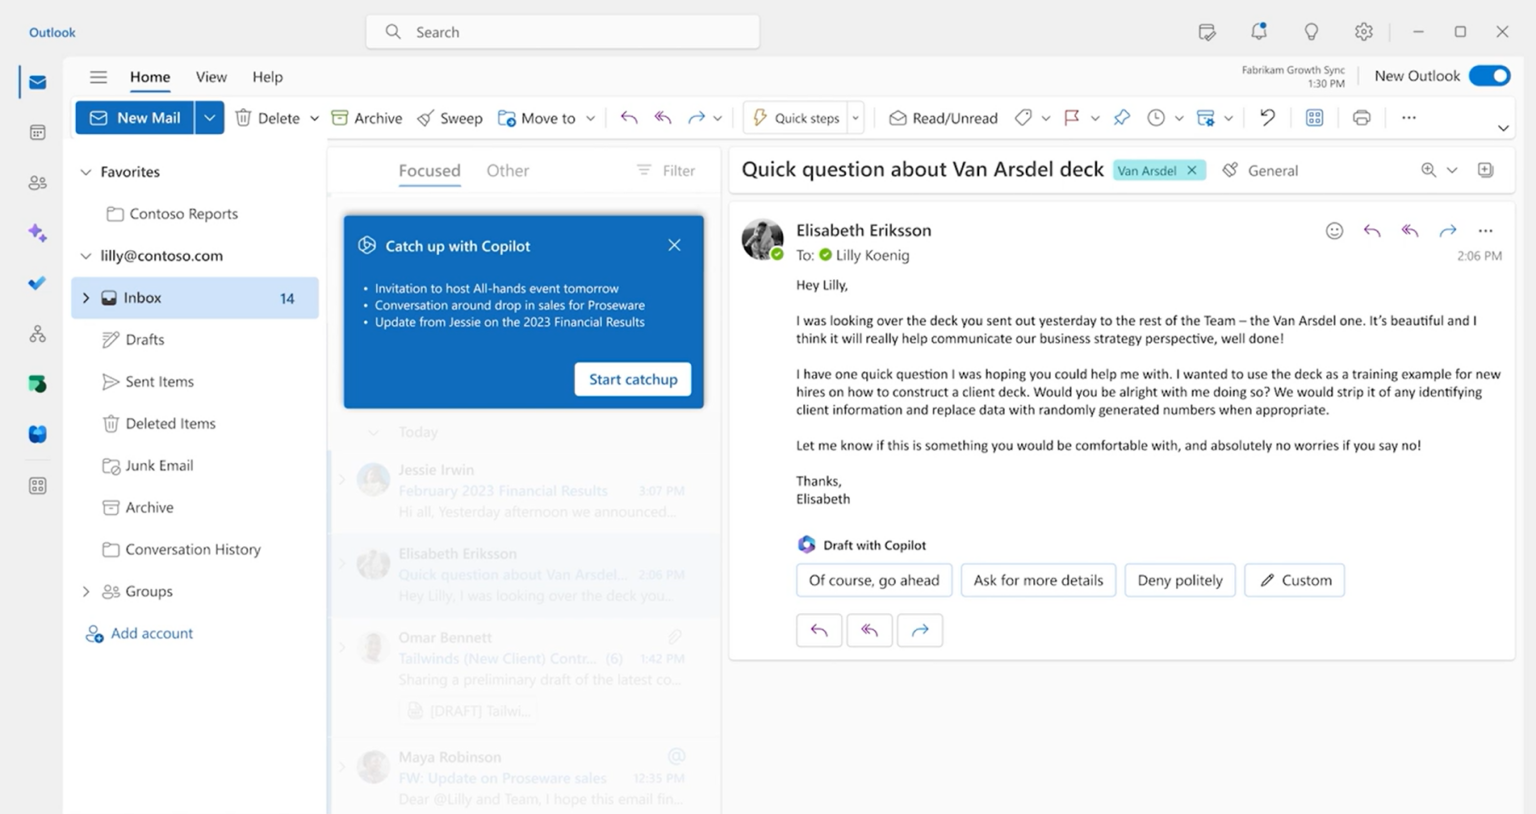Toggle Read/Unread status of message
1536x814 pixels.
click(943, 118)
